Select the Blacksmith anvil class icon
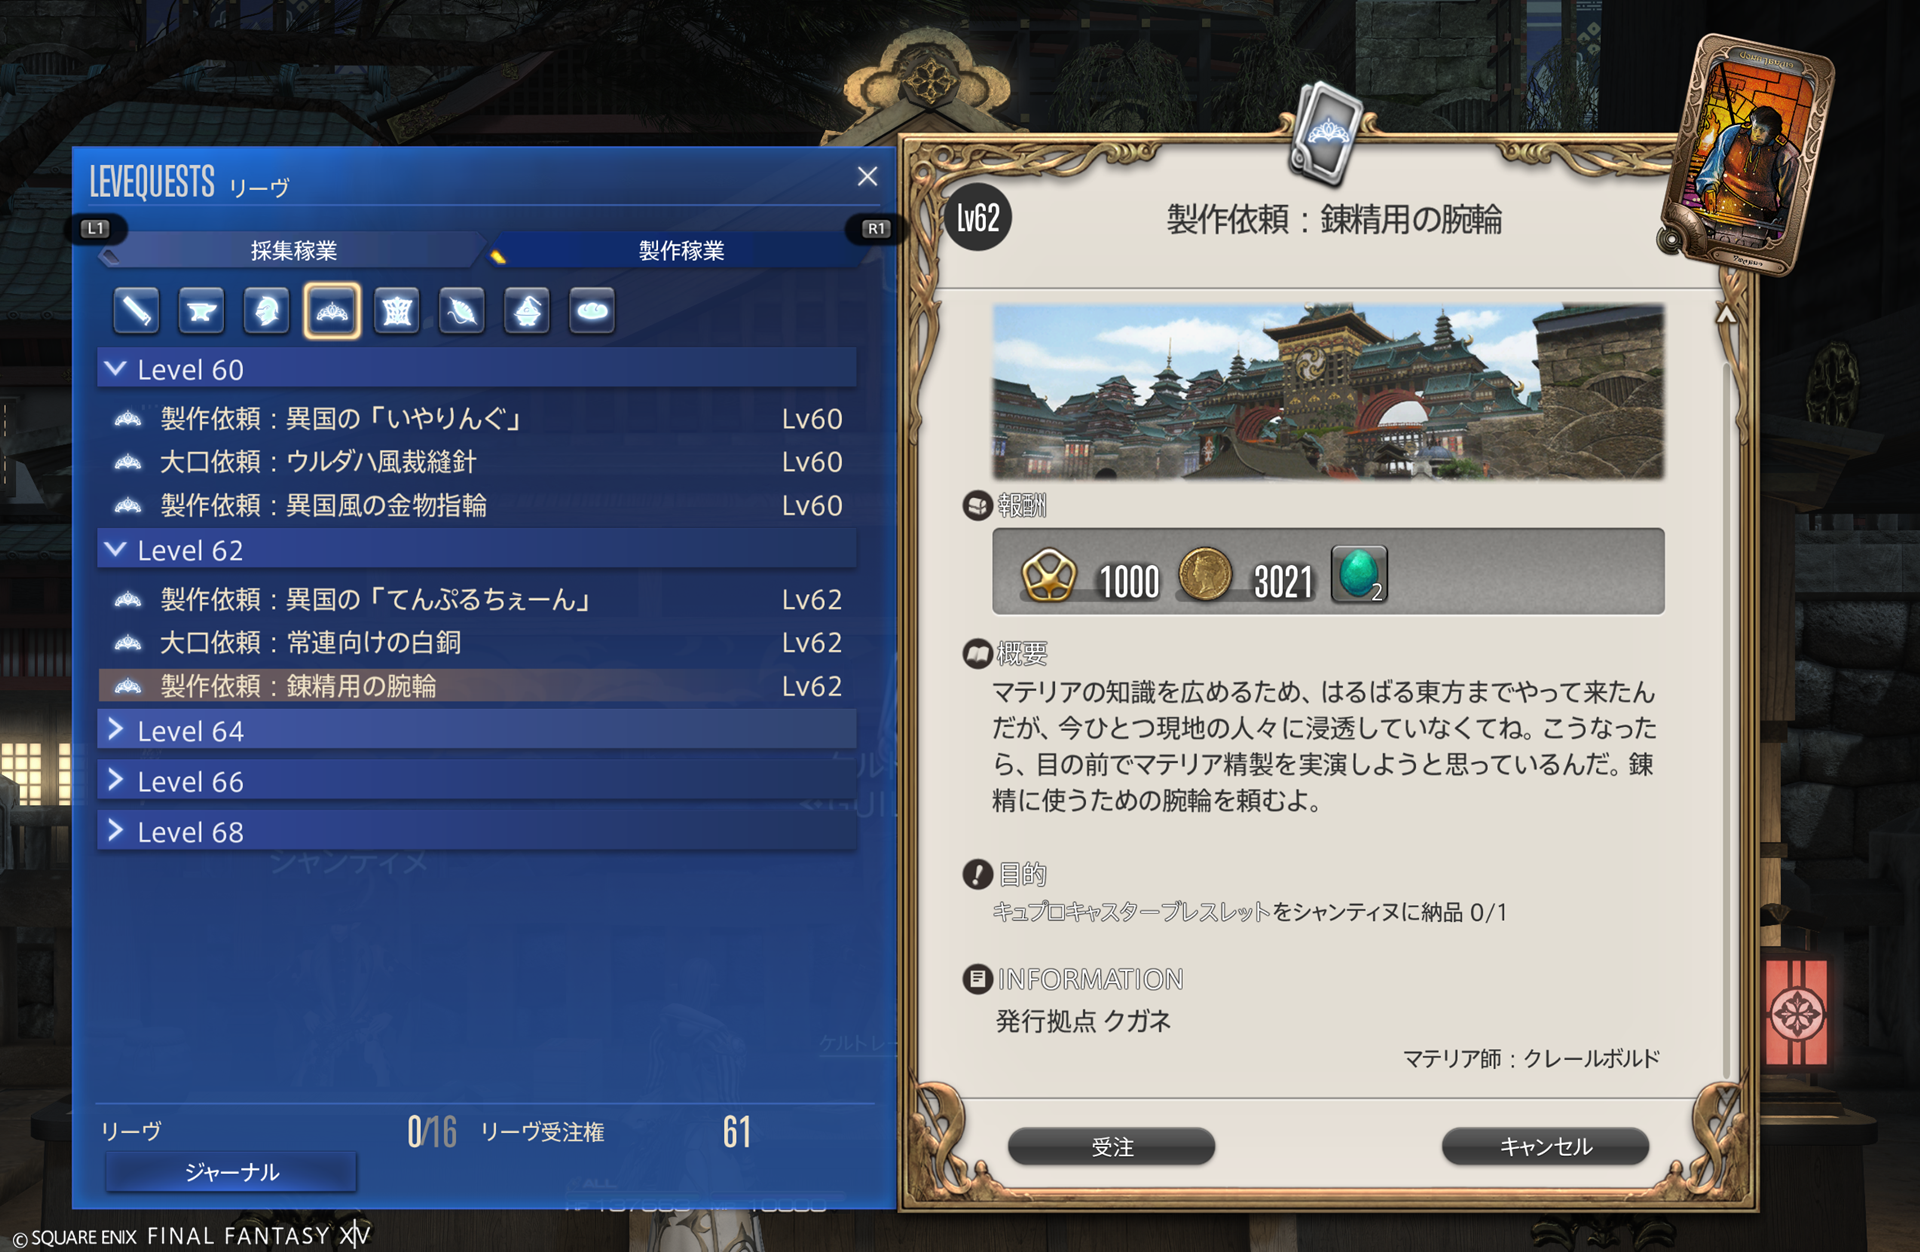The width and height of the screenshot is (1920, 1252). point(201,311)
